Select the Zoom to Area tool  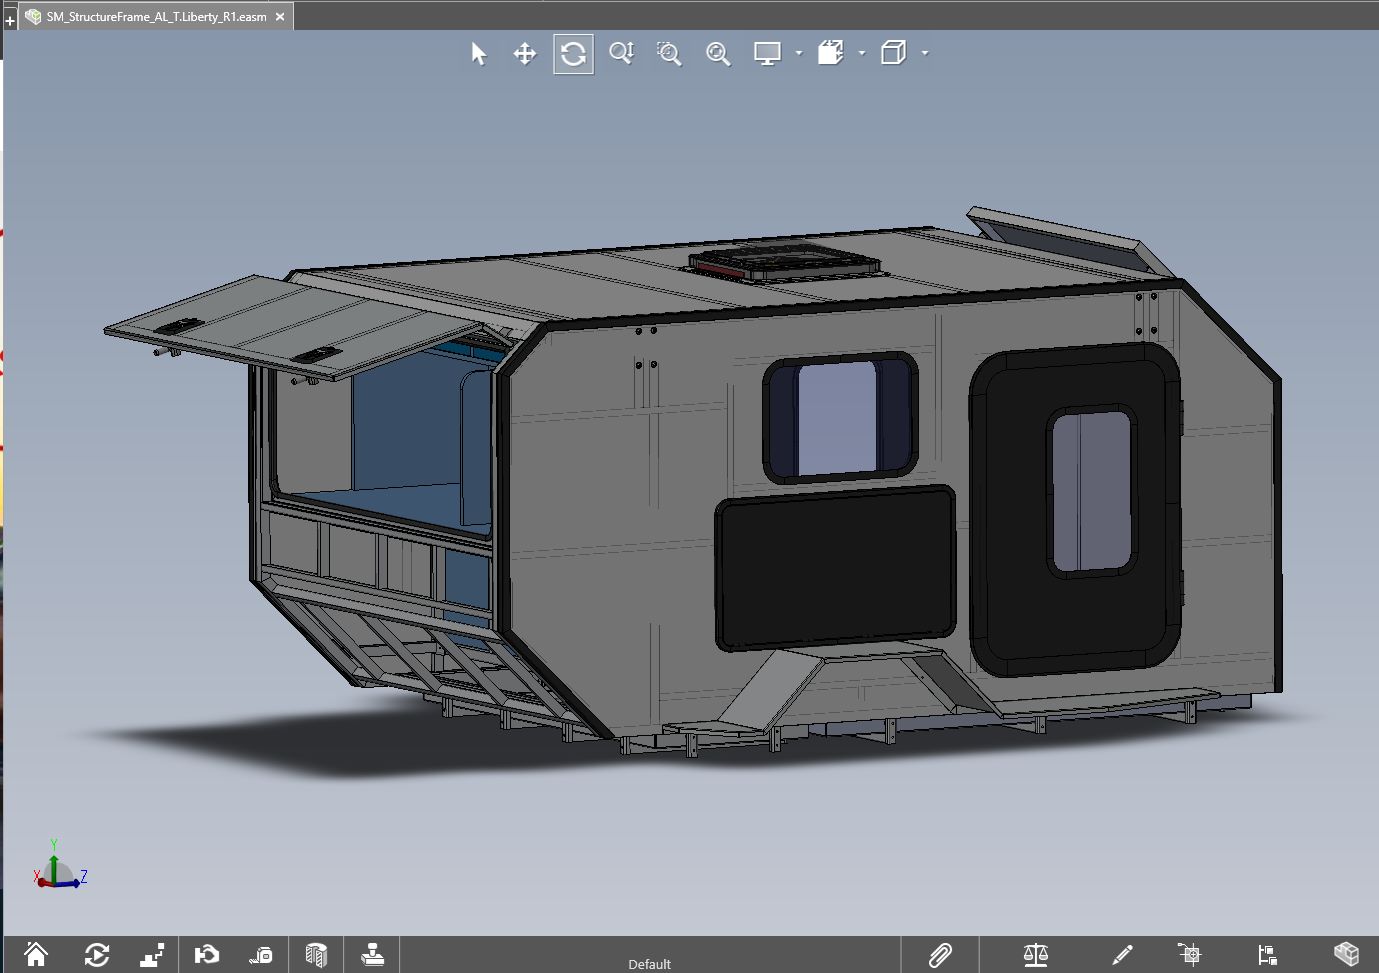[x=669, y=54]
